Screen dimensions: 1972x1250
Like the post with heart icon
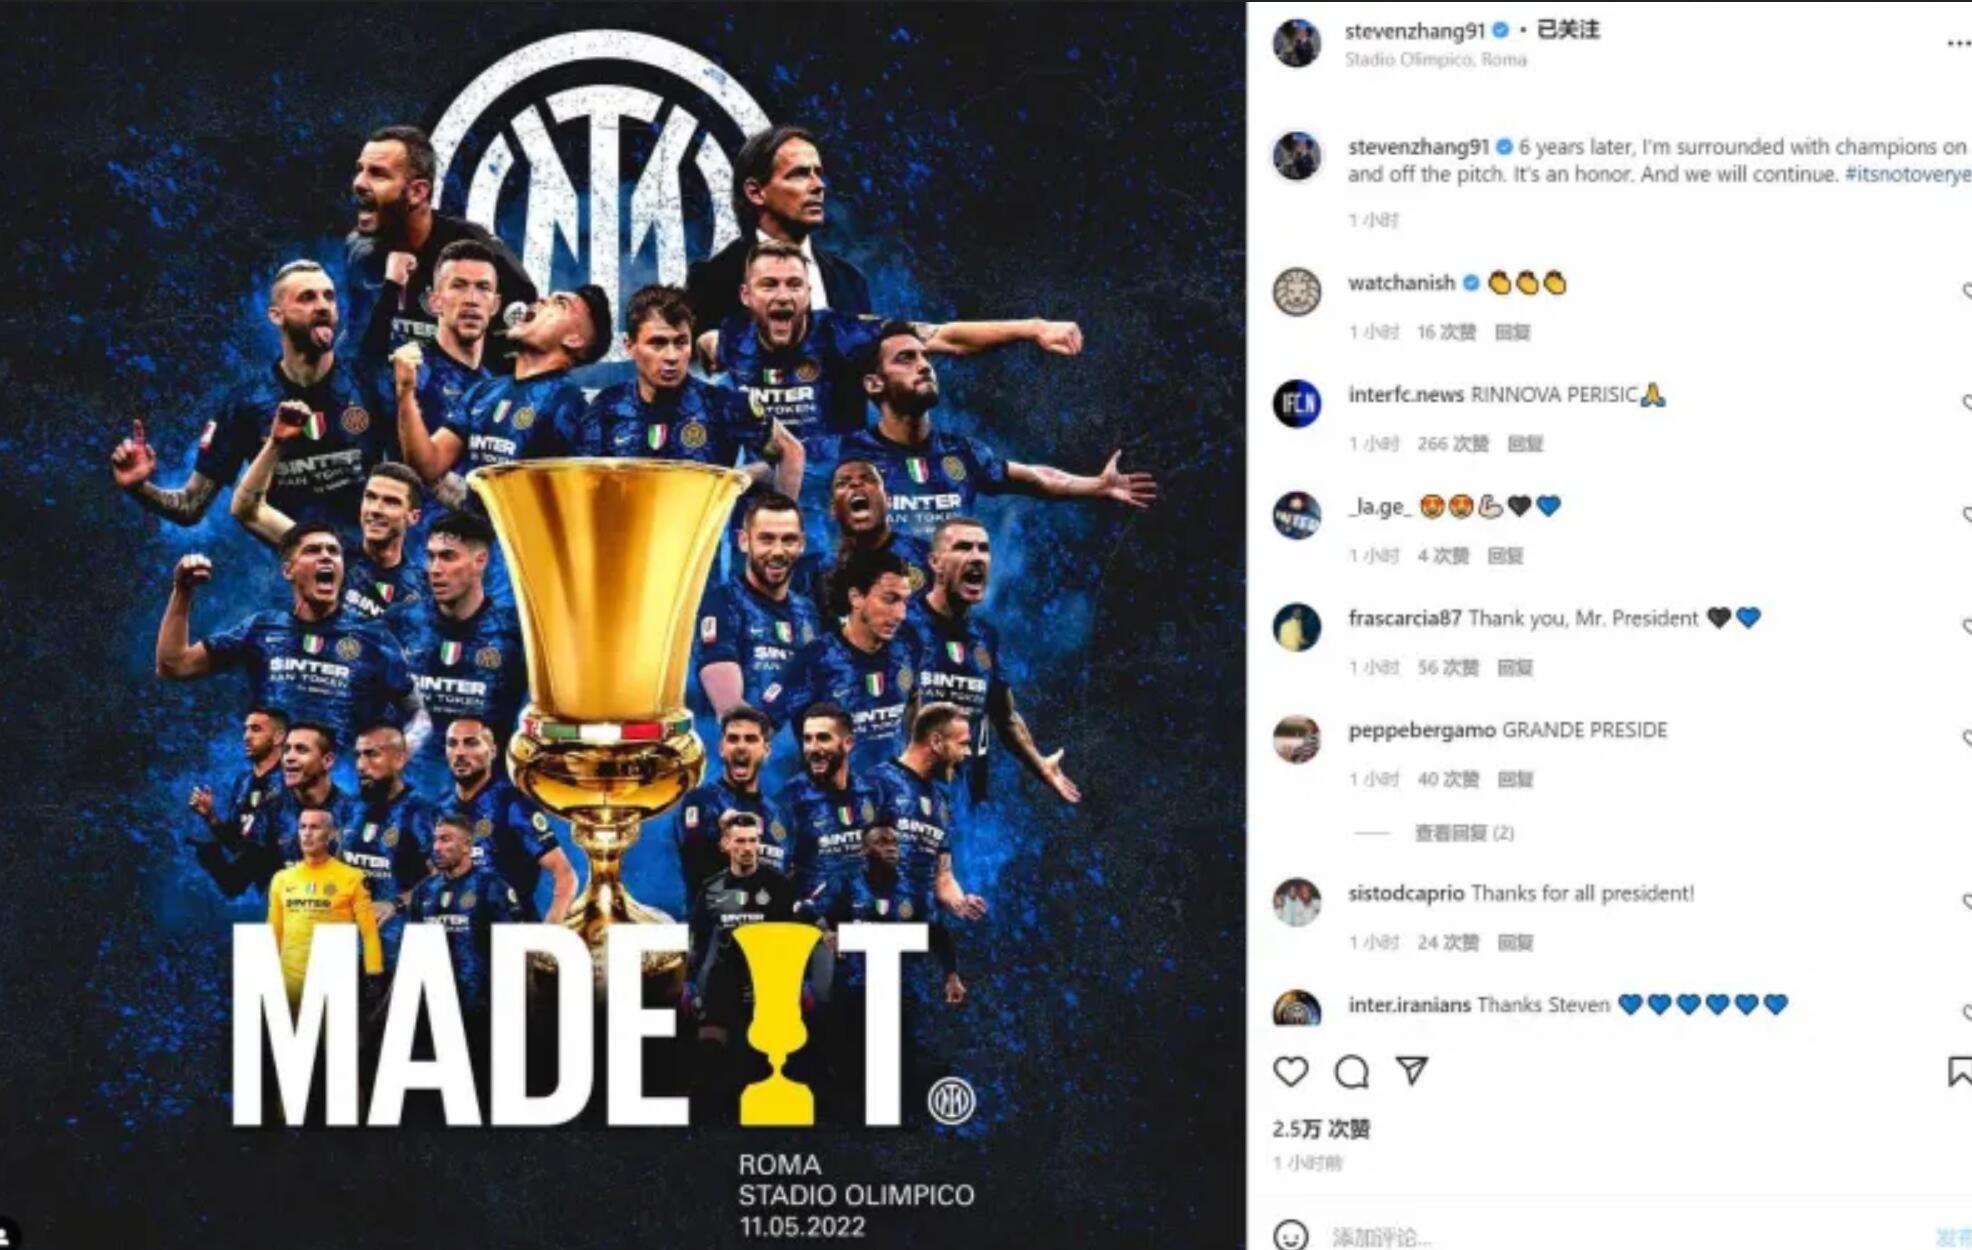pos(1290,1071)
